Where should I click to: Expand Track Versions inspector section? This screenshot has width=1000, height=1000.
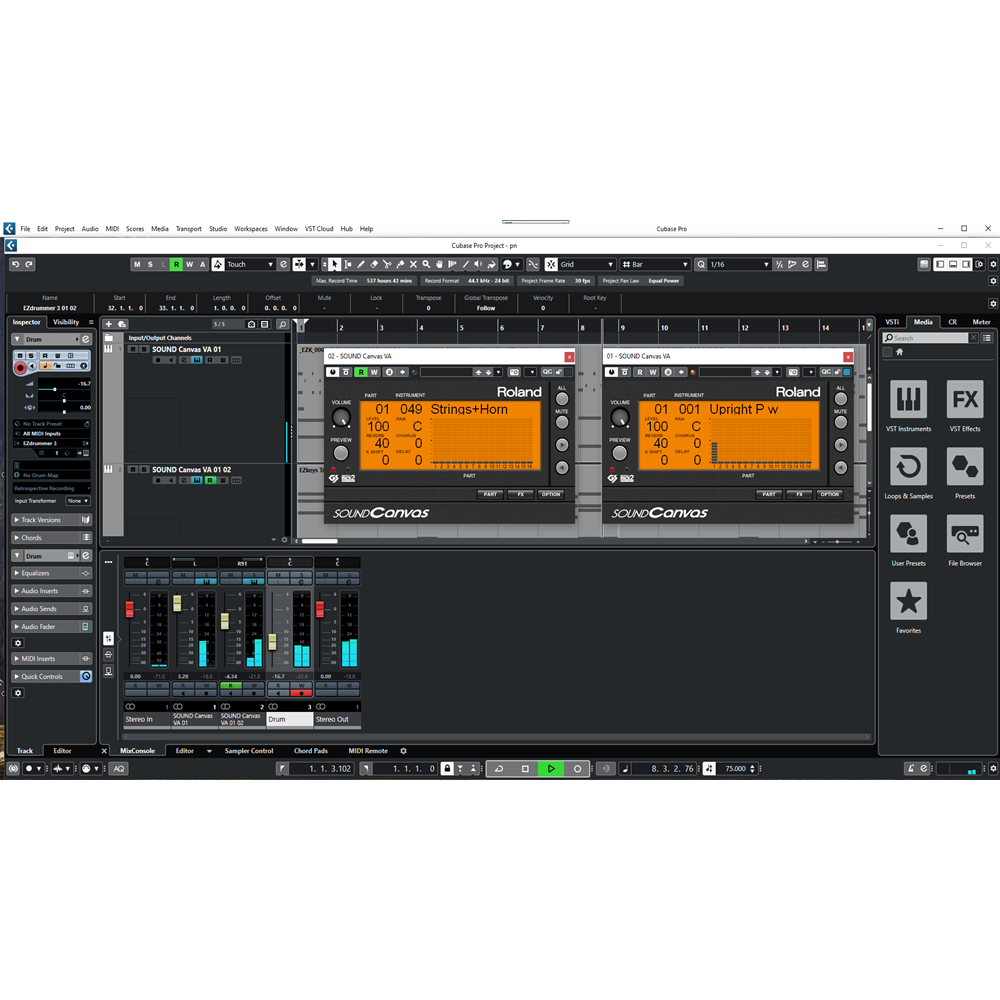52,520
